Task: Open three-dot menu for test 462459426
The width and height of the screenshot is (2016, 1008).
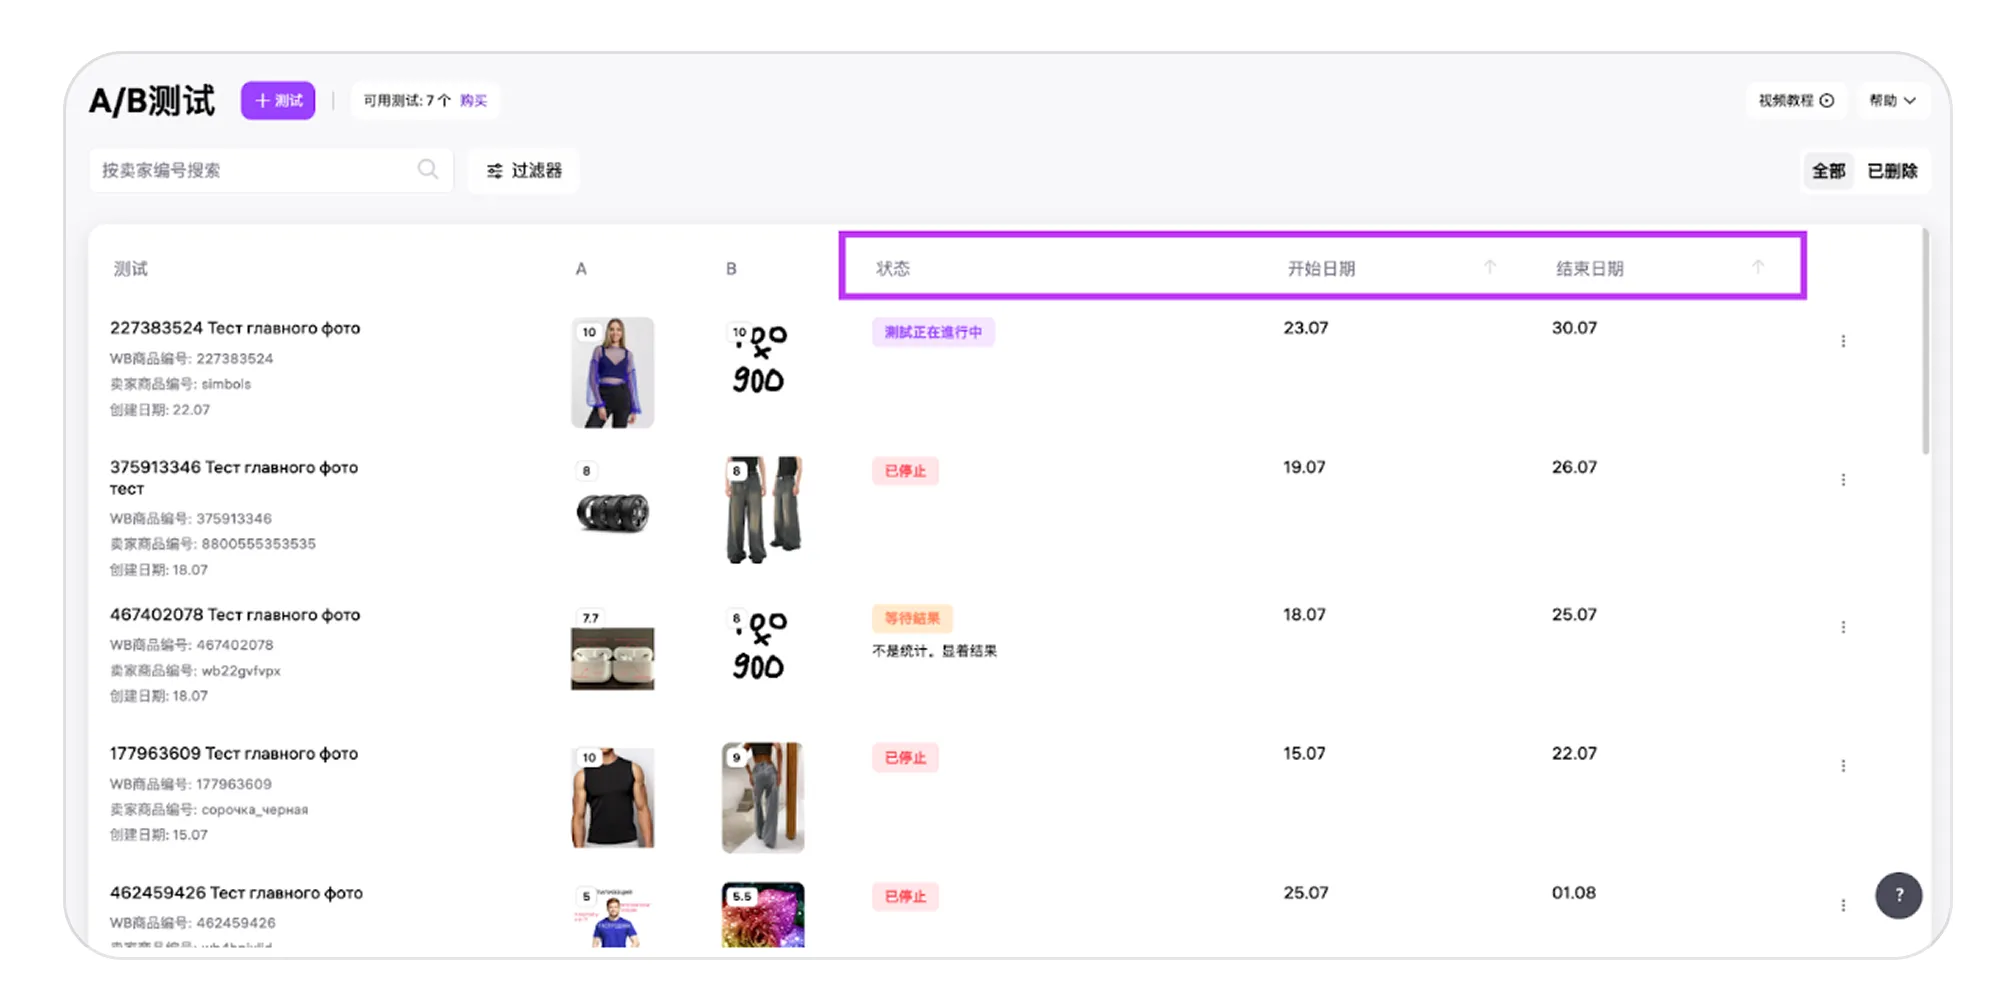Action: click(x=1843, y=905)
